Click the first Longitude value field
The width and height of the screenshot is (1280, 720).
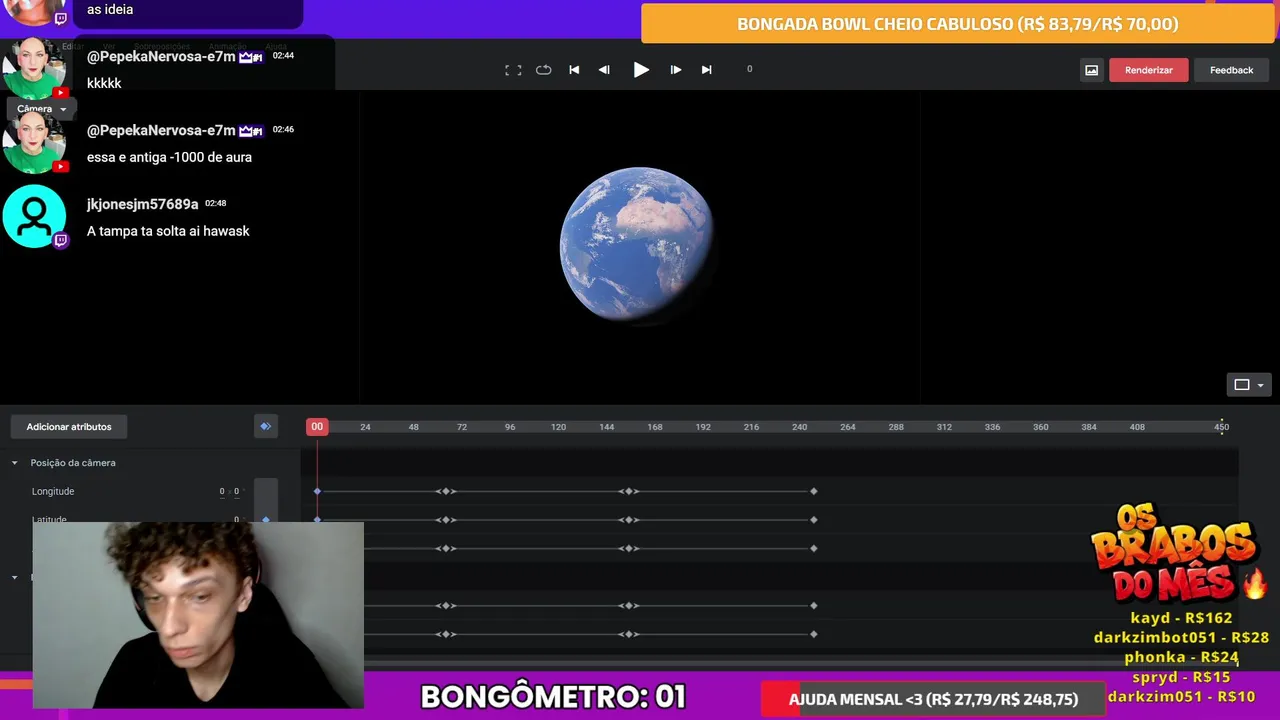222,492
